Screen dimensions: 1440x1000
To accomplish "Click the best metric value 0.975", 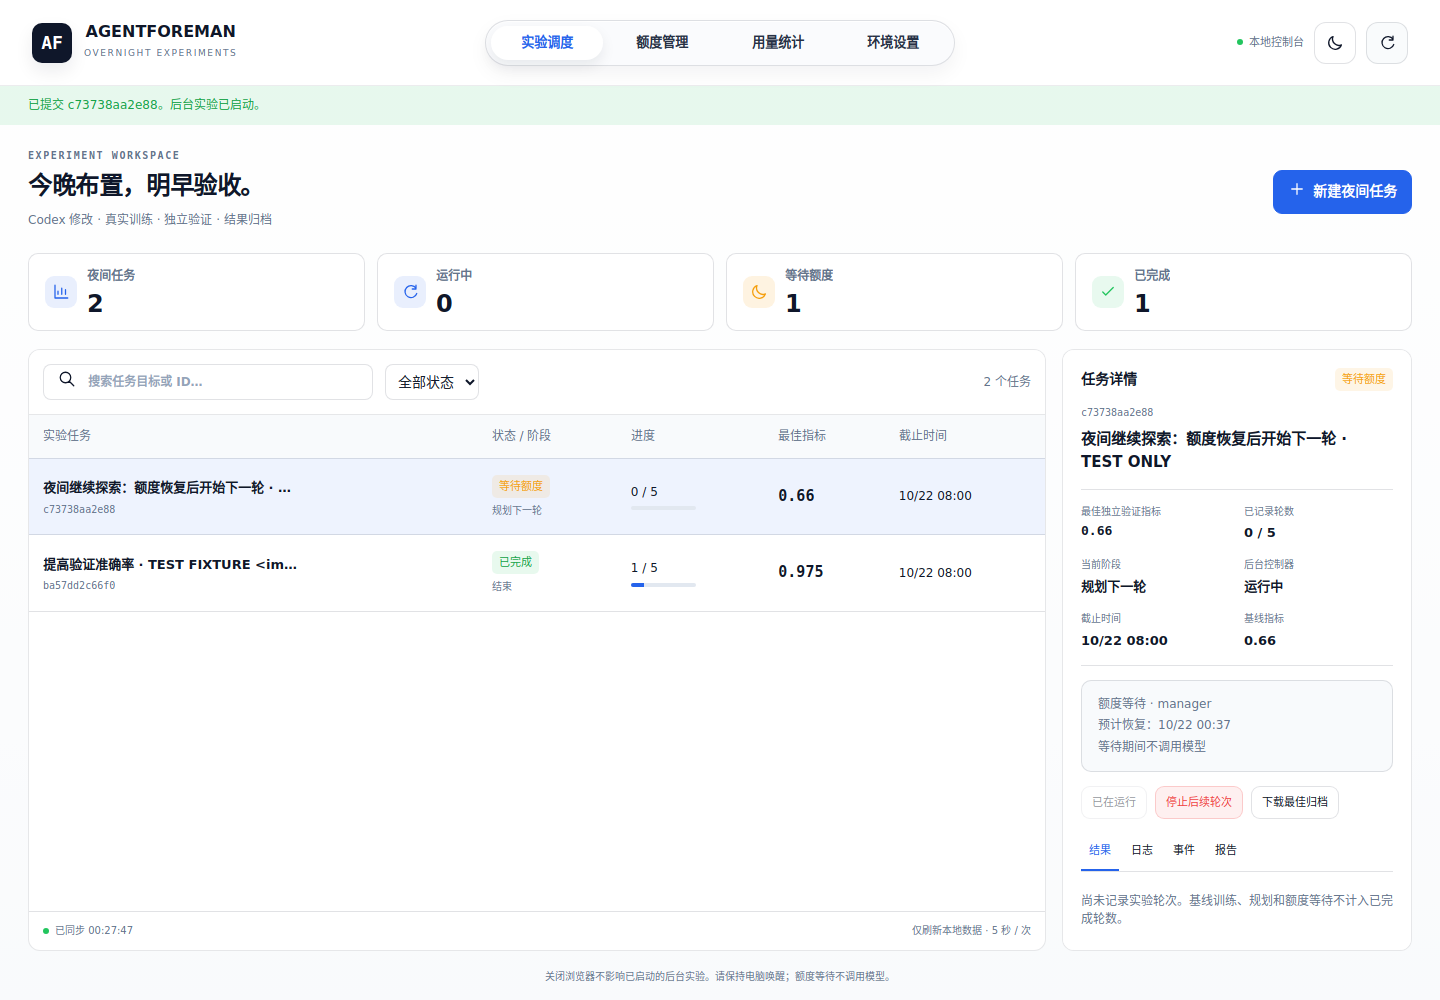I will click(801, 572).
